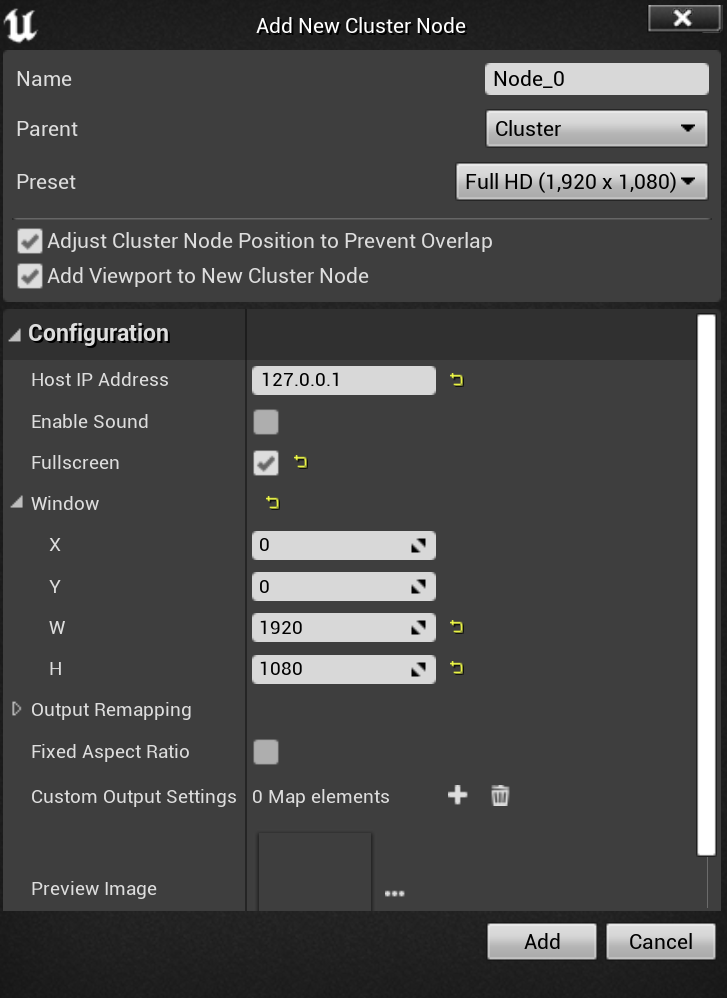The width and height of the screenshot is (727, 998).
Task: Collapse the Configuration section
Action: click(x=14, y=335)
